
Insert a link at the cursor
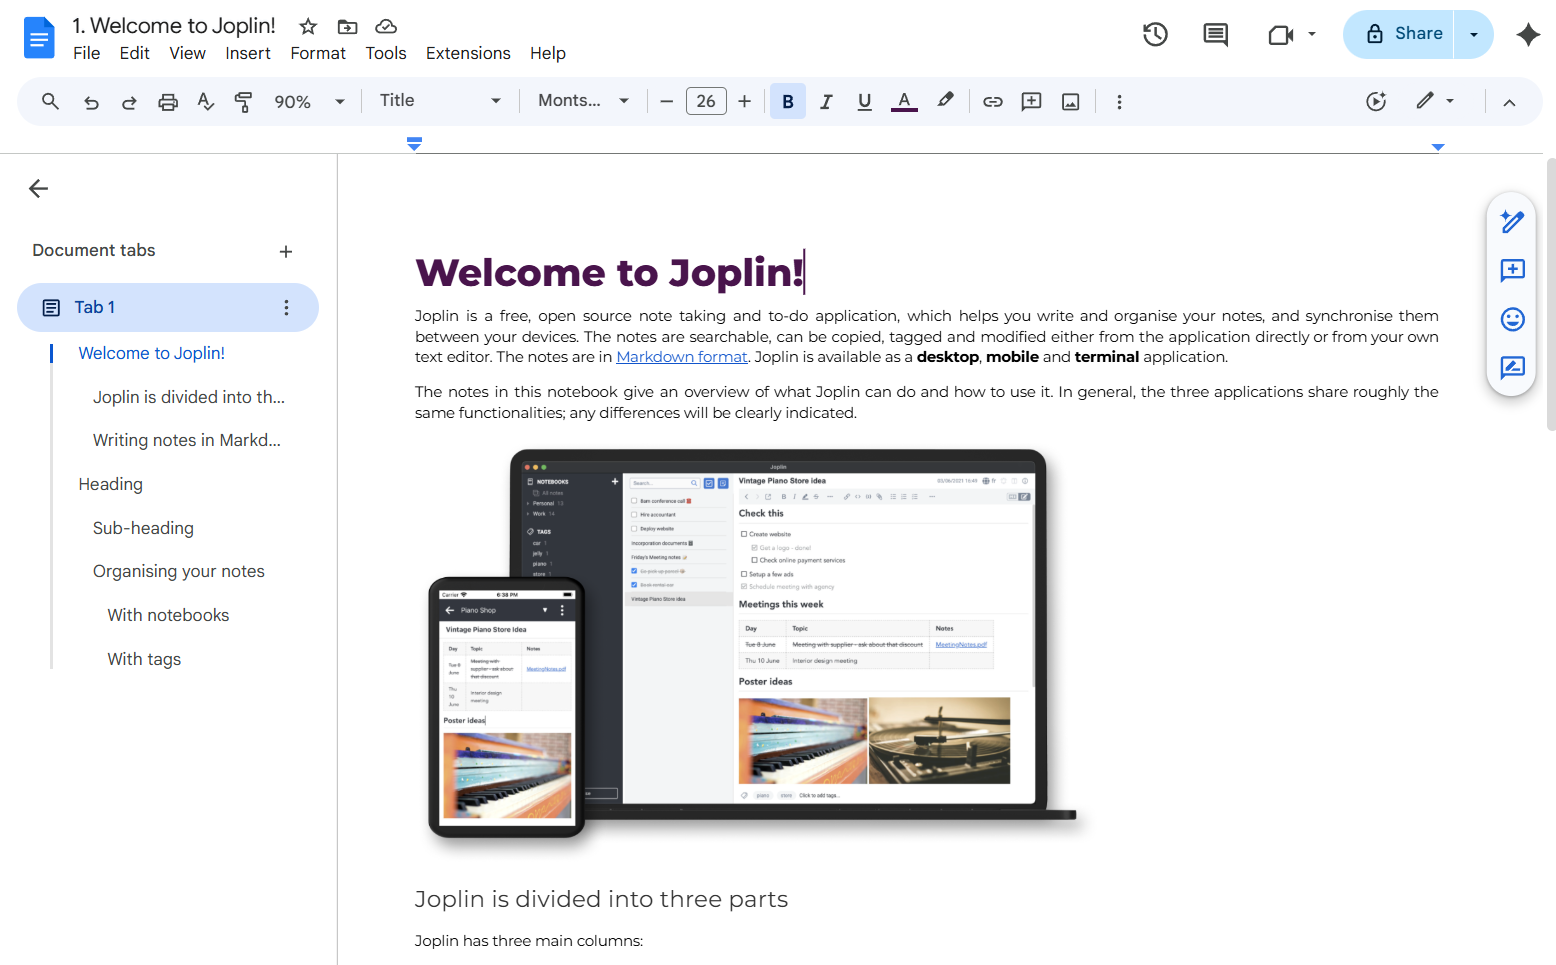click(x=992, y=101)
